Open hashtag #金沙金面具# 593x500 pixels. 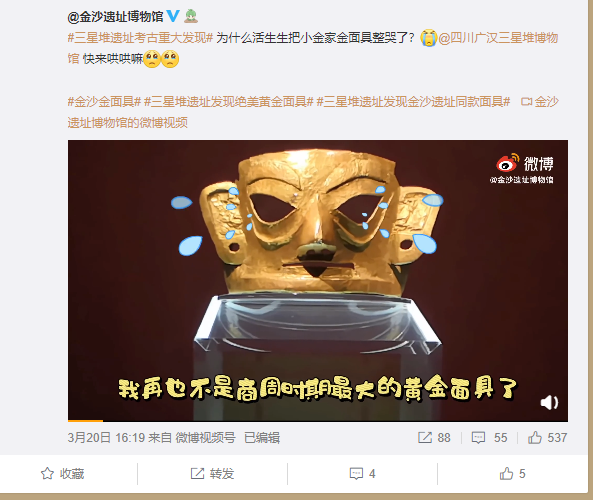coord(104,101)
